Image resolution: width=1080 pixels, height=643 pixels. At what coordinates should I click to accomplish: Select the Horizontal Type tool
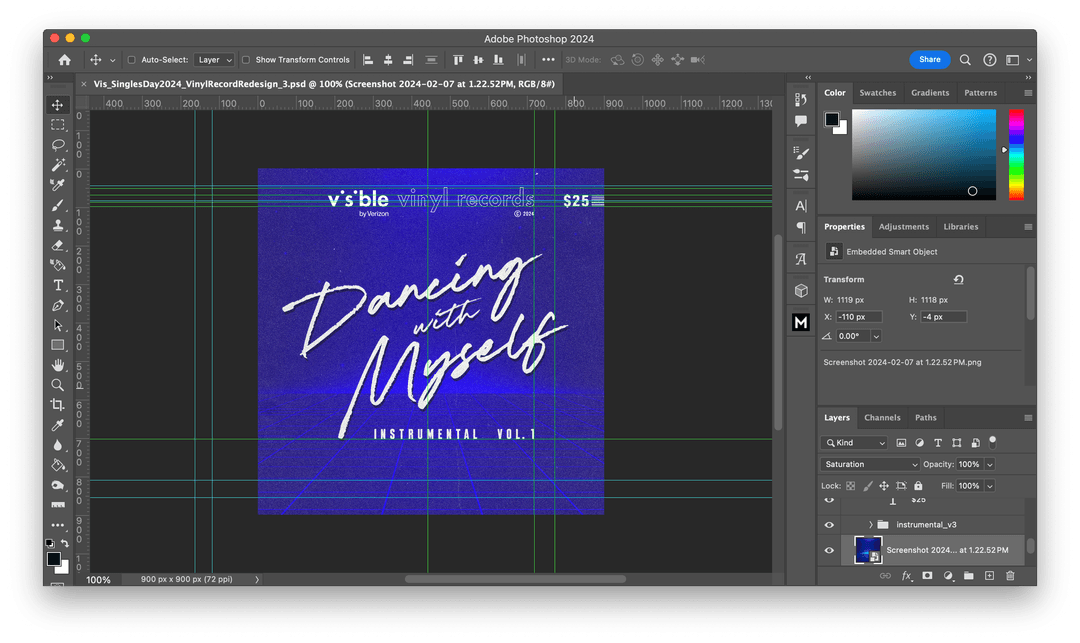coord(58,285)
